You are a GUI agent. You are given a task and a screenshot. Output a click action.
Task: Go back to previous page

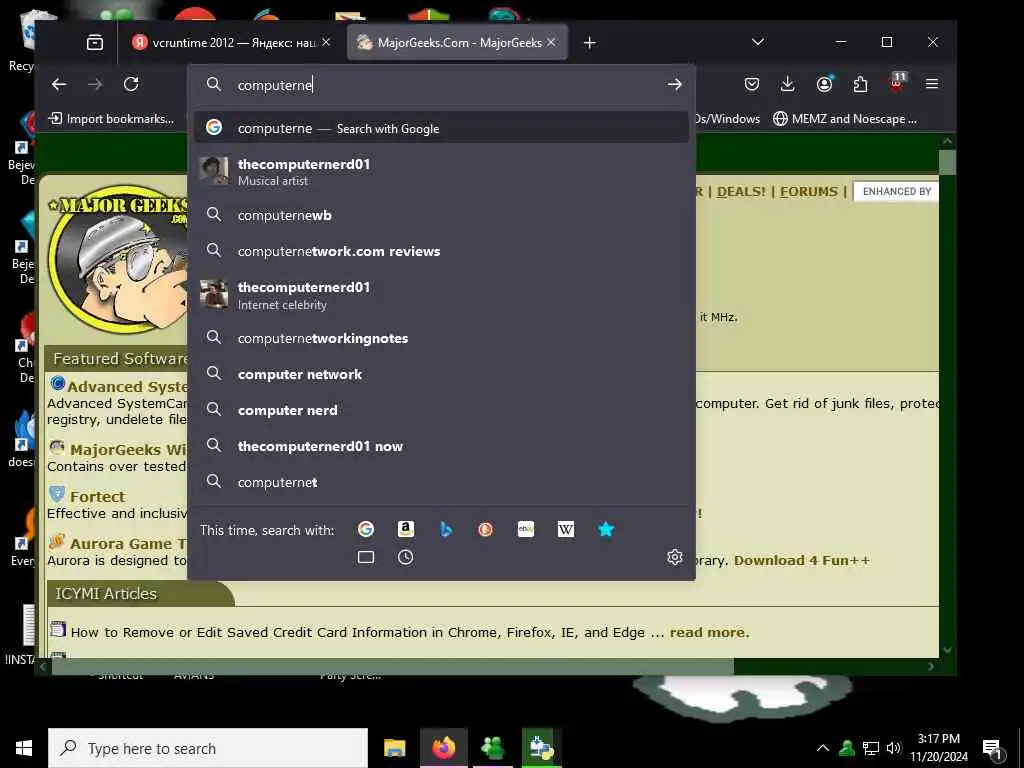59,84
